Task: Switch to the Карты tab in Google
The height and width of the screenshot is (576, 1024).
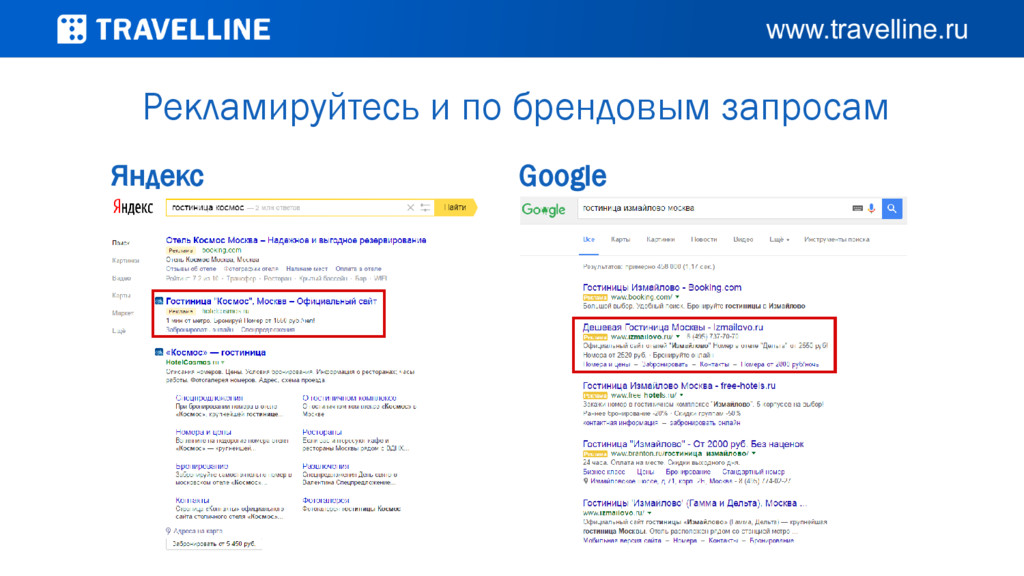Action: 620,240
